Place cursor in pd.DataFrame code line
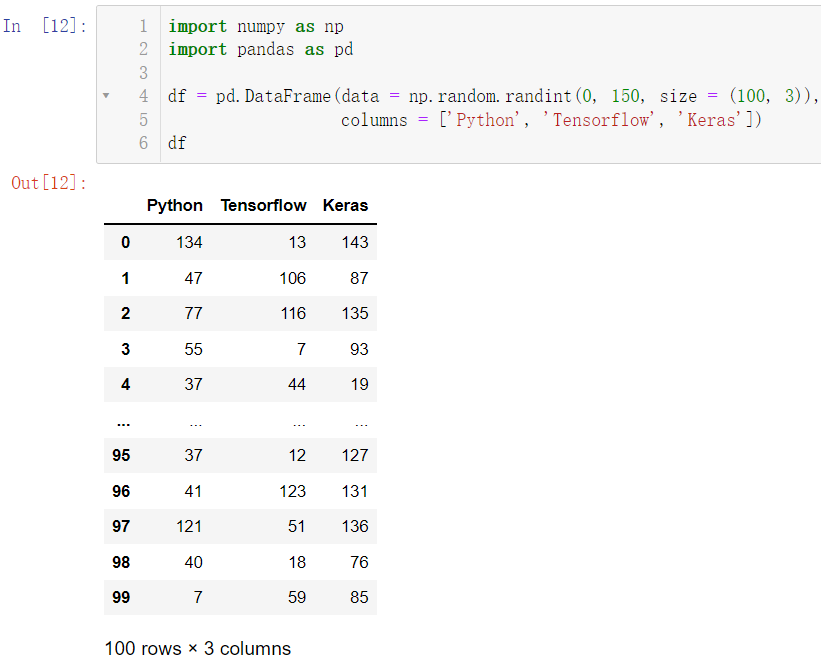Image resolution: width=821 pixels, height=662 pixels. click(x=493, y=96)
